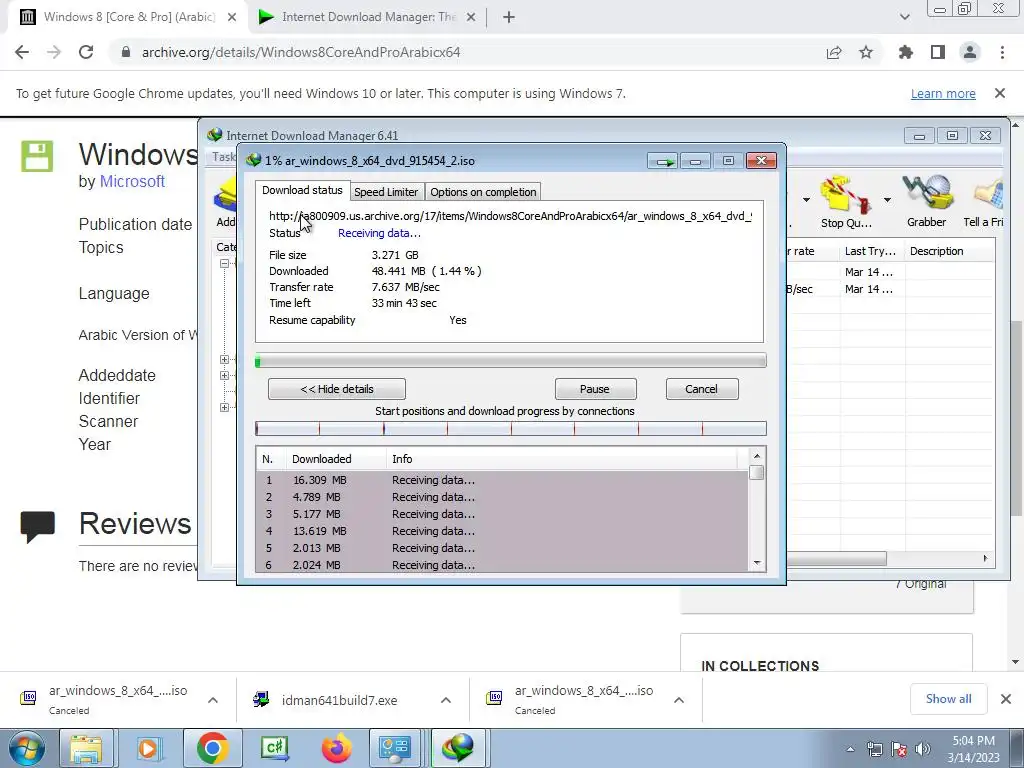Click the Chrome taskbar icon

[x=212, y=748]
